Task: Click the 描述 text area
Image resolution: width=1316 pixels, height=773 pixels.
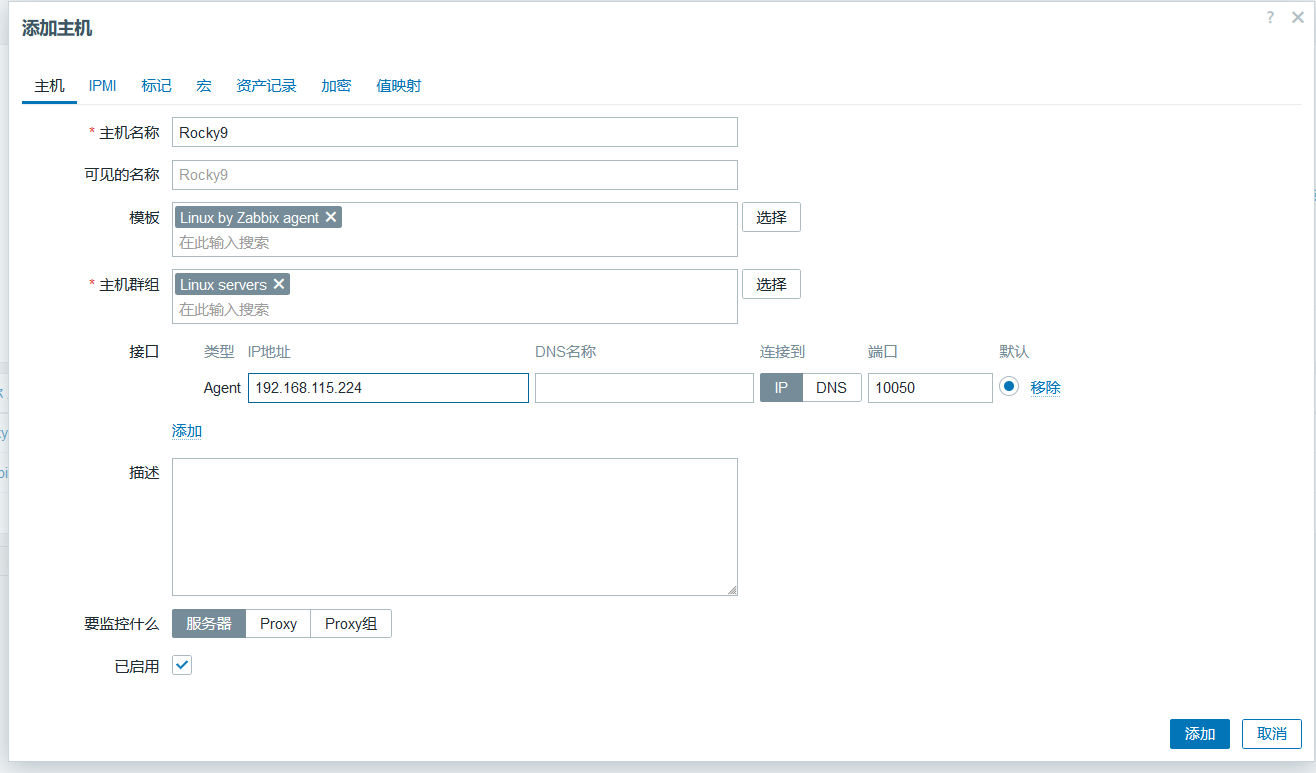Action: [x=455, y=527]
